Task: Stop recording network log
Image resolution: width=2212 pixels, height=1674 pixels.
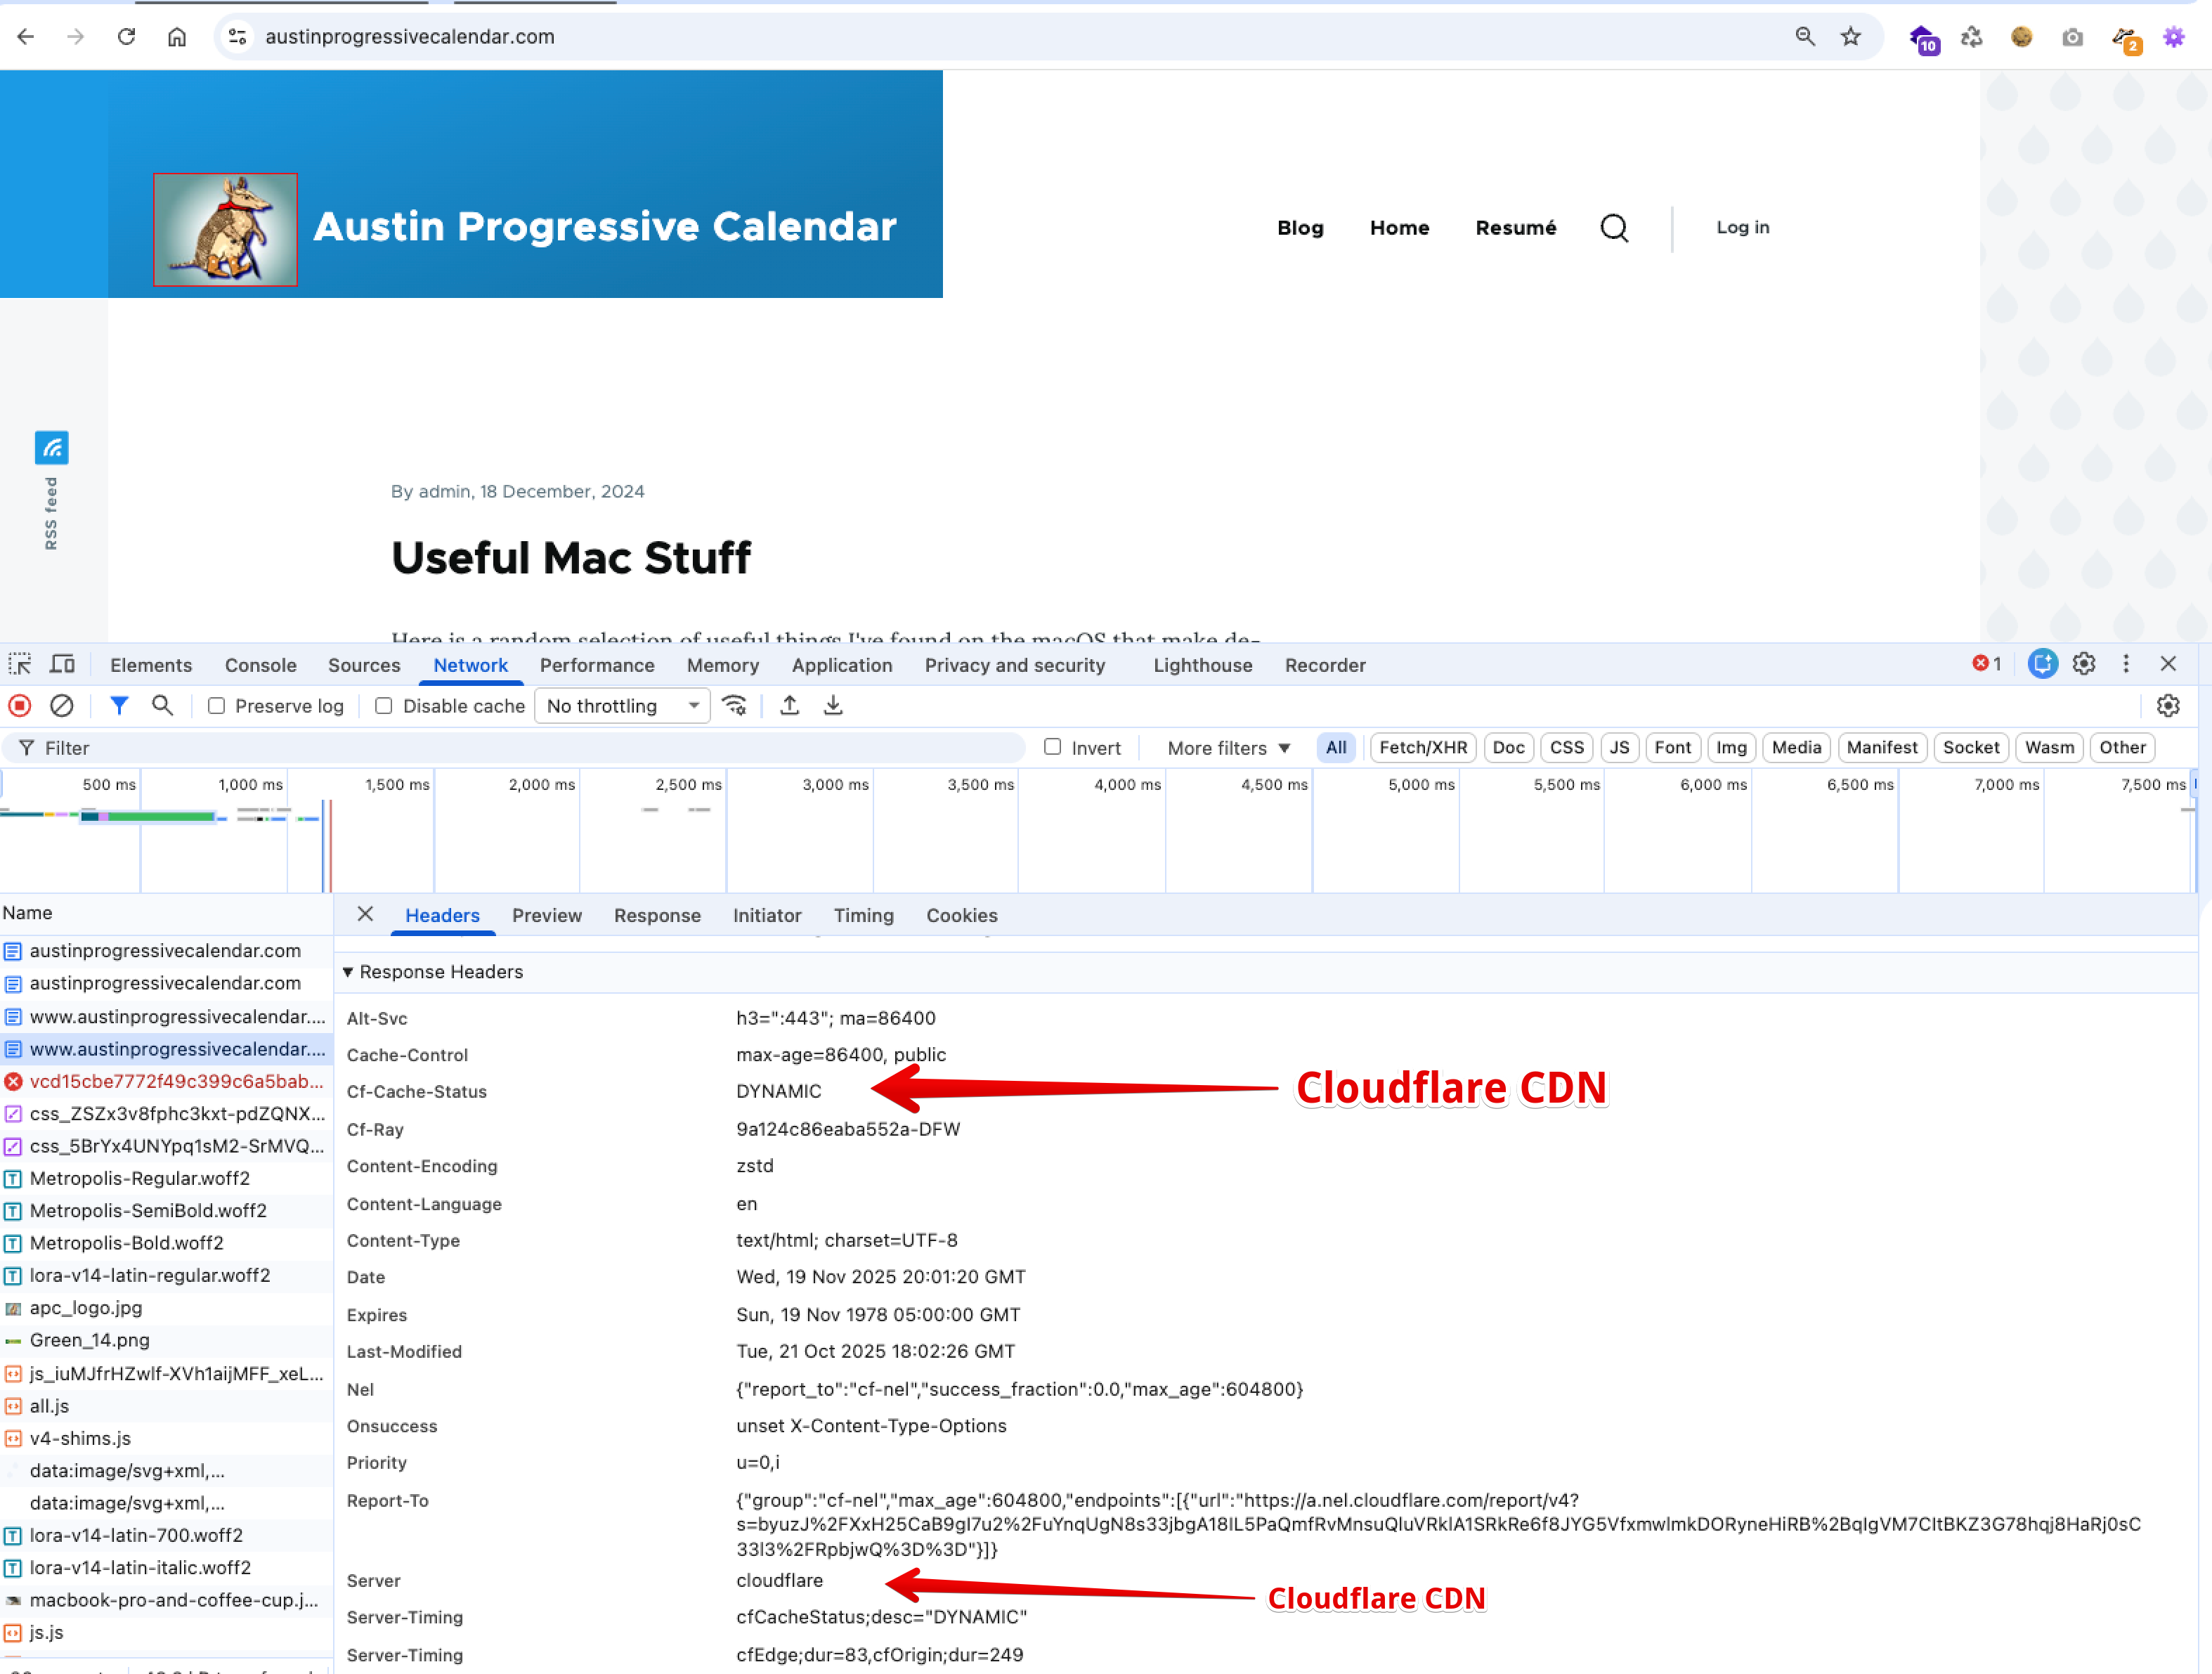Action: (x=19, y=705)
